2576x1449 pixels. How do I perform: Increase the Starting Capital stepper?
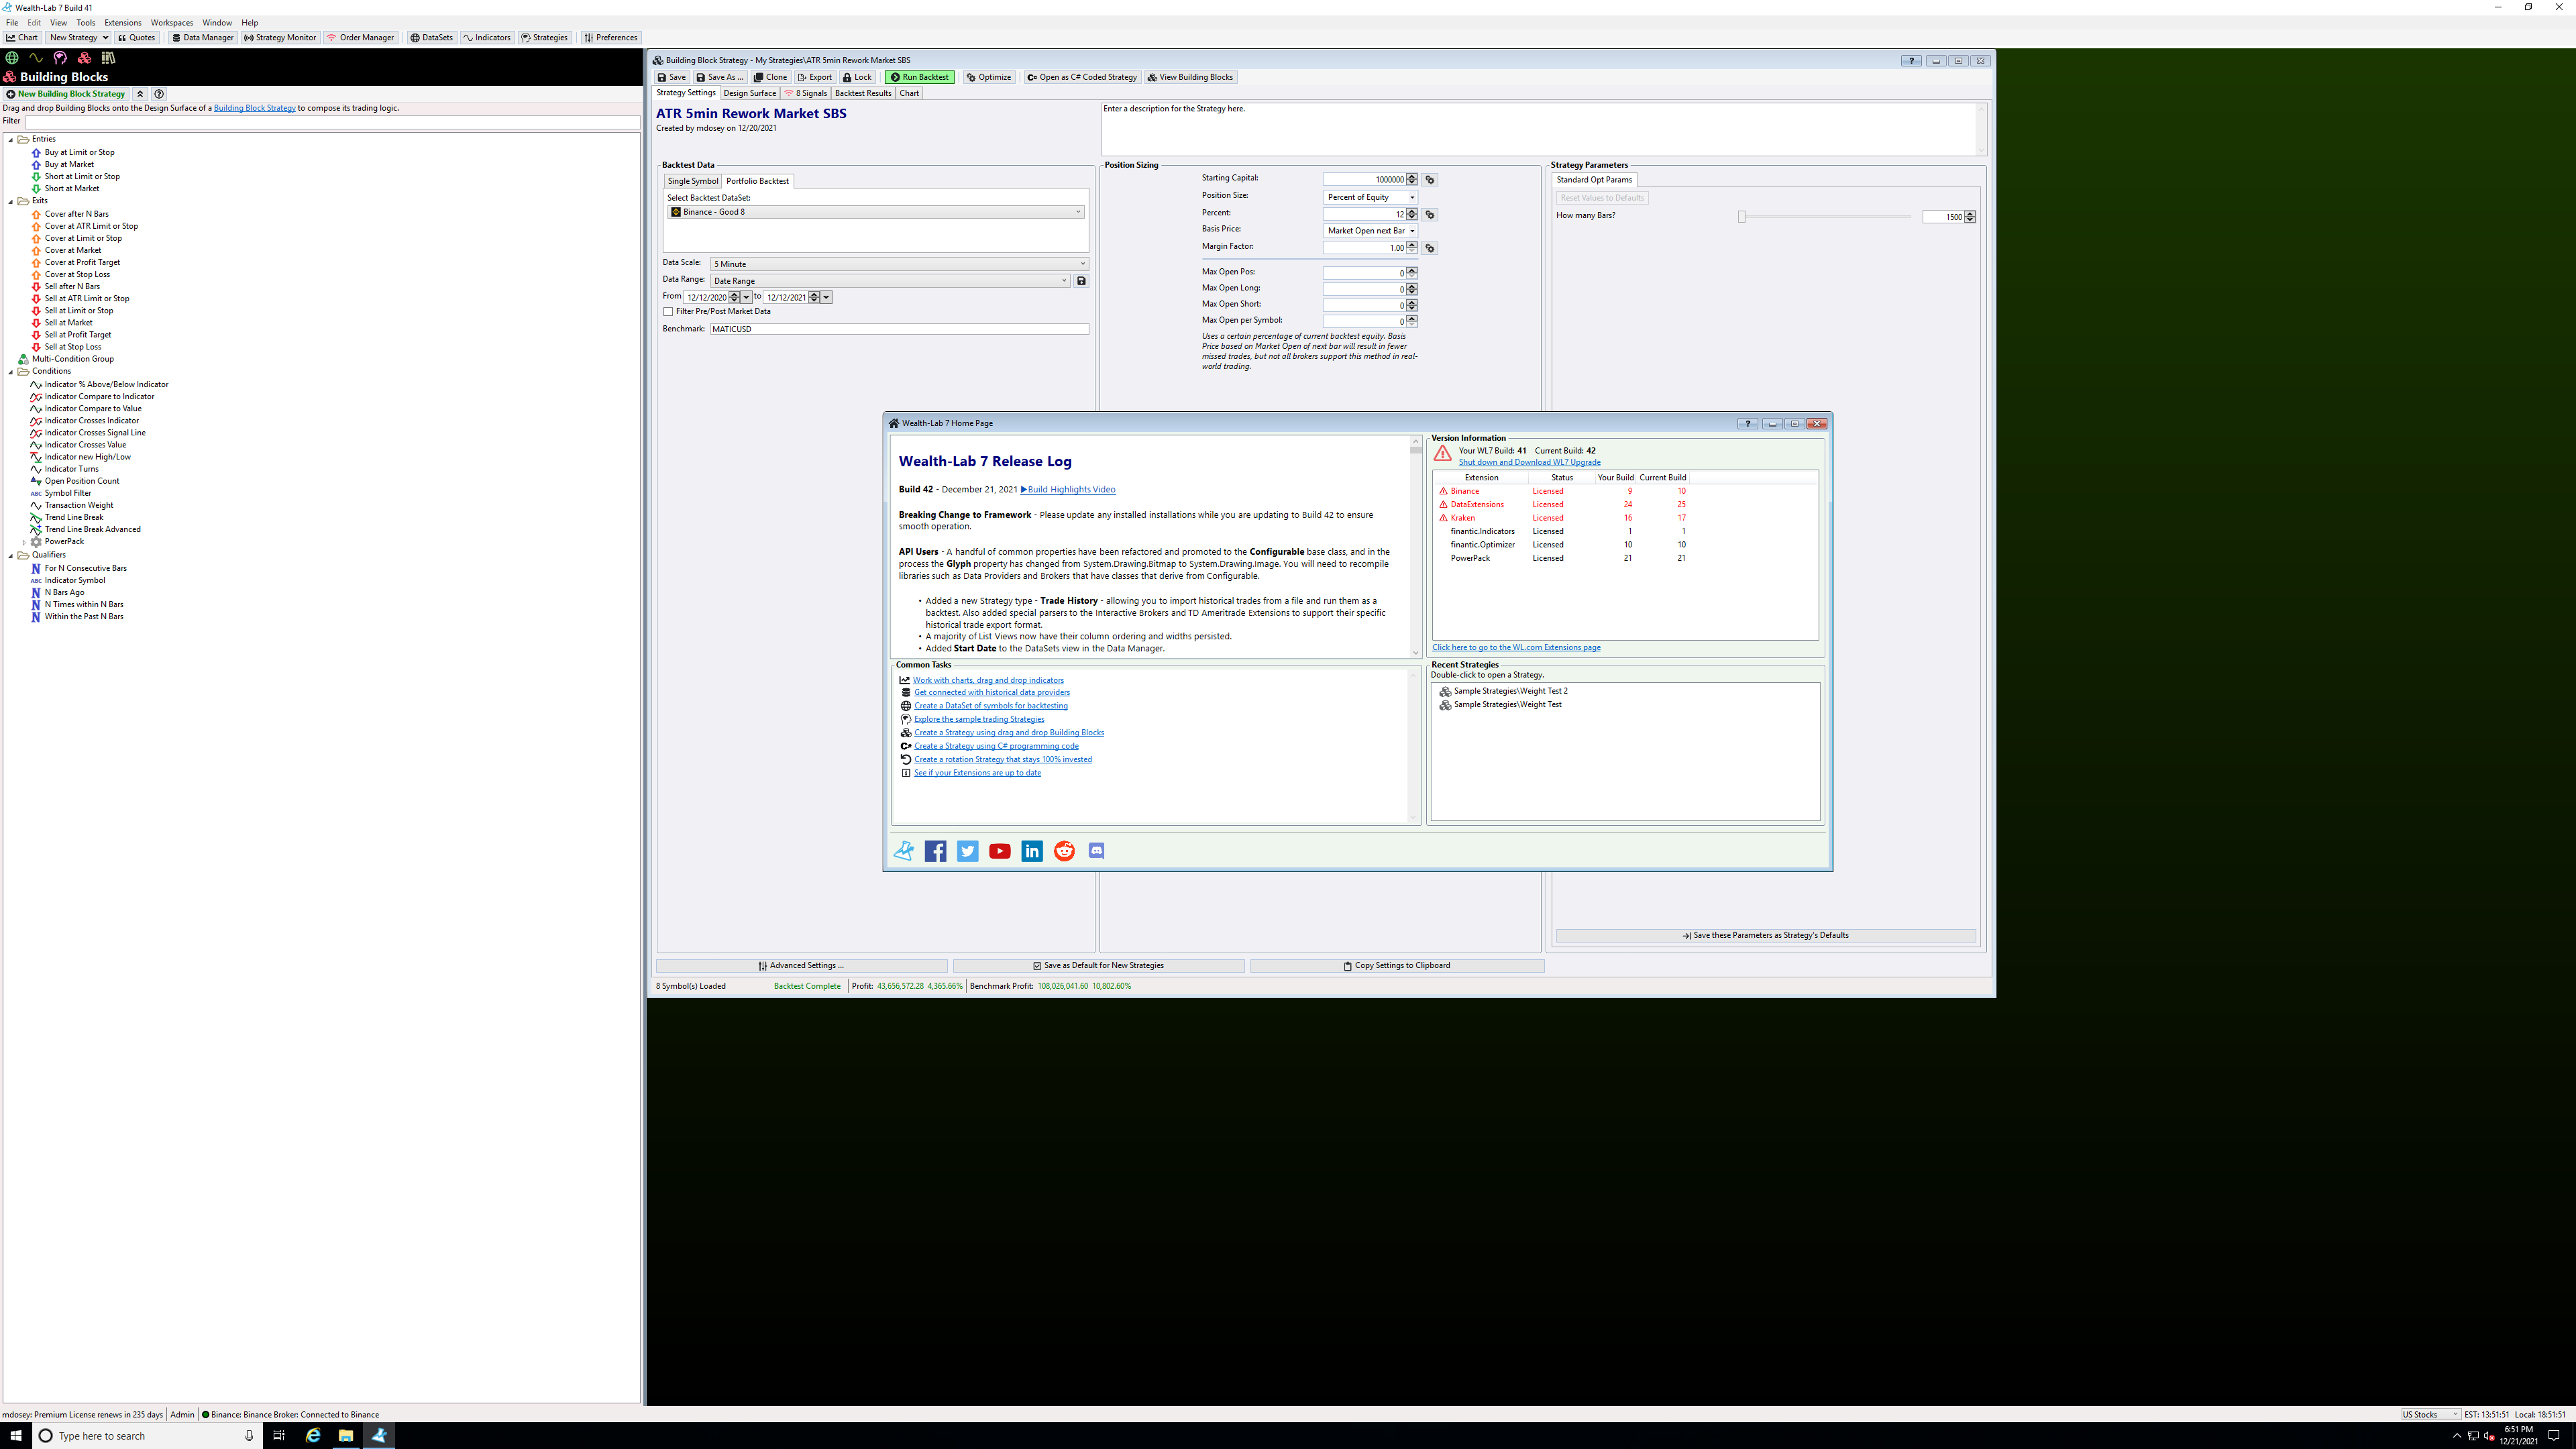pyautogui.click(x=1412, y=177)
